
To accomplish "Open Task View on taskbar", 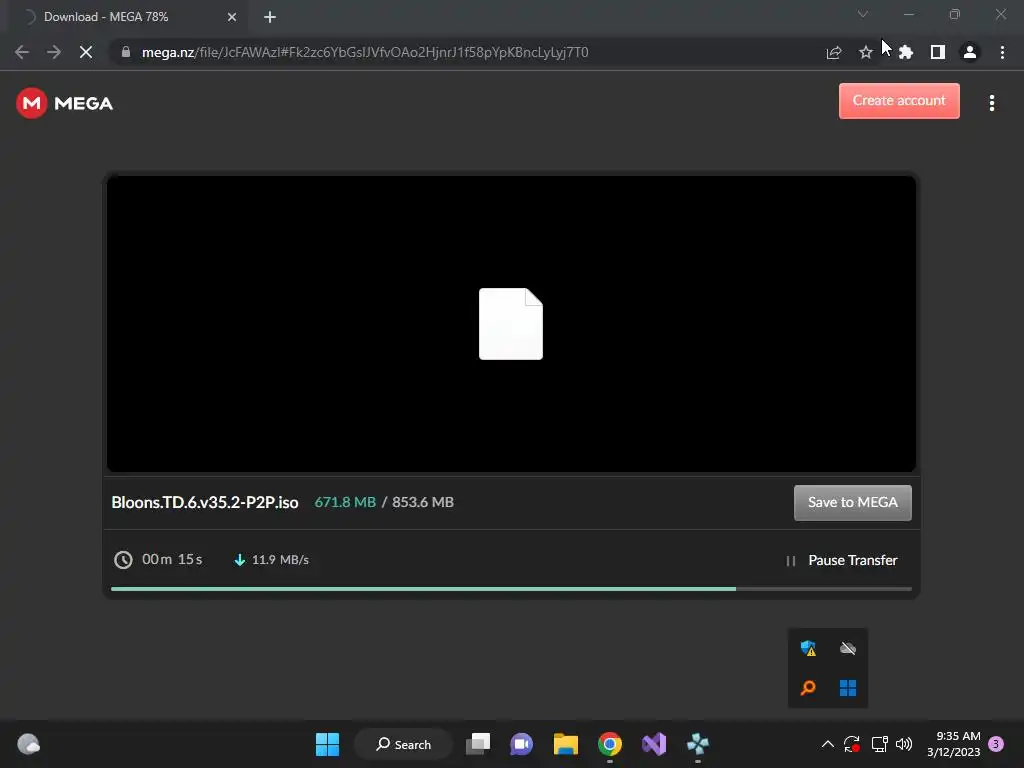I will pos(478,744).
